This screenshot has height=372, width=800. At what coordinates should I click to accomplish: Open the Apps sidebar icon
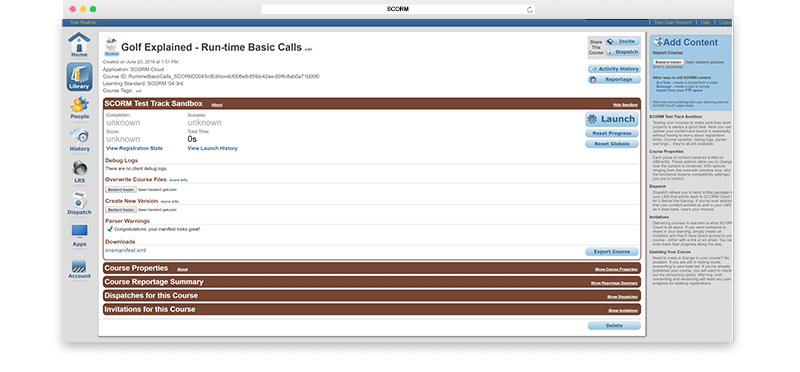[79, 235]
